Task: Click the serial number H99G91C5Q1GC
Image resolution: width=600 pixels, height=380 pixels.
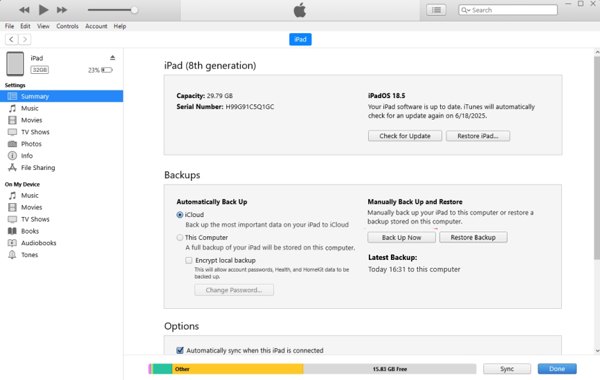Action: 249,107
